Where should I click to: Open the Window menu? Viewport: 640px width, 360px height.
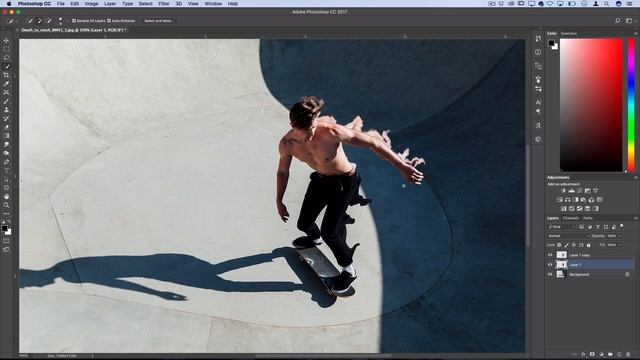pos(213,4)
